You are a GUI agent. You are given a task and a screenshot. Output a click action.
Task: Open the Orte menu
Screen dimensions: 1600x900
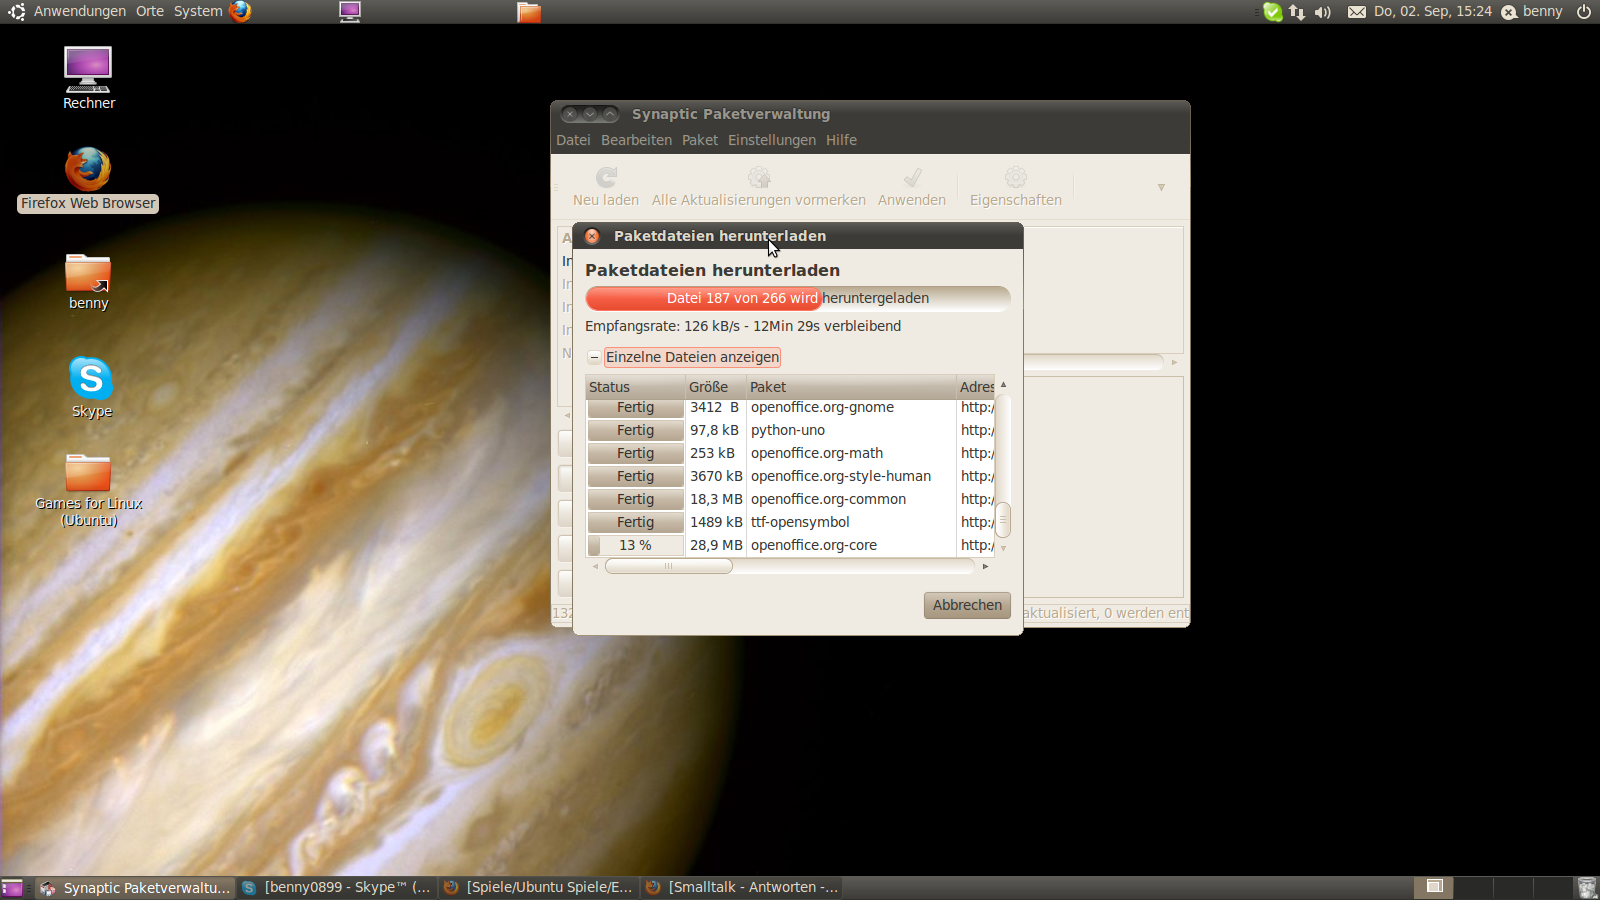pyautogui.click(x=150, y=12)
